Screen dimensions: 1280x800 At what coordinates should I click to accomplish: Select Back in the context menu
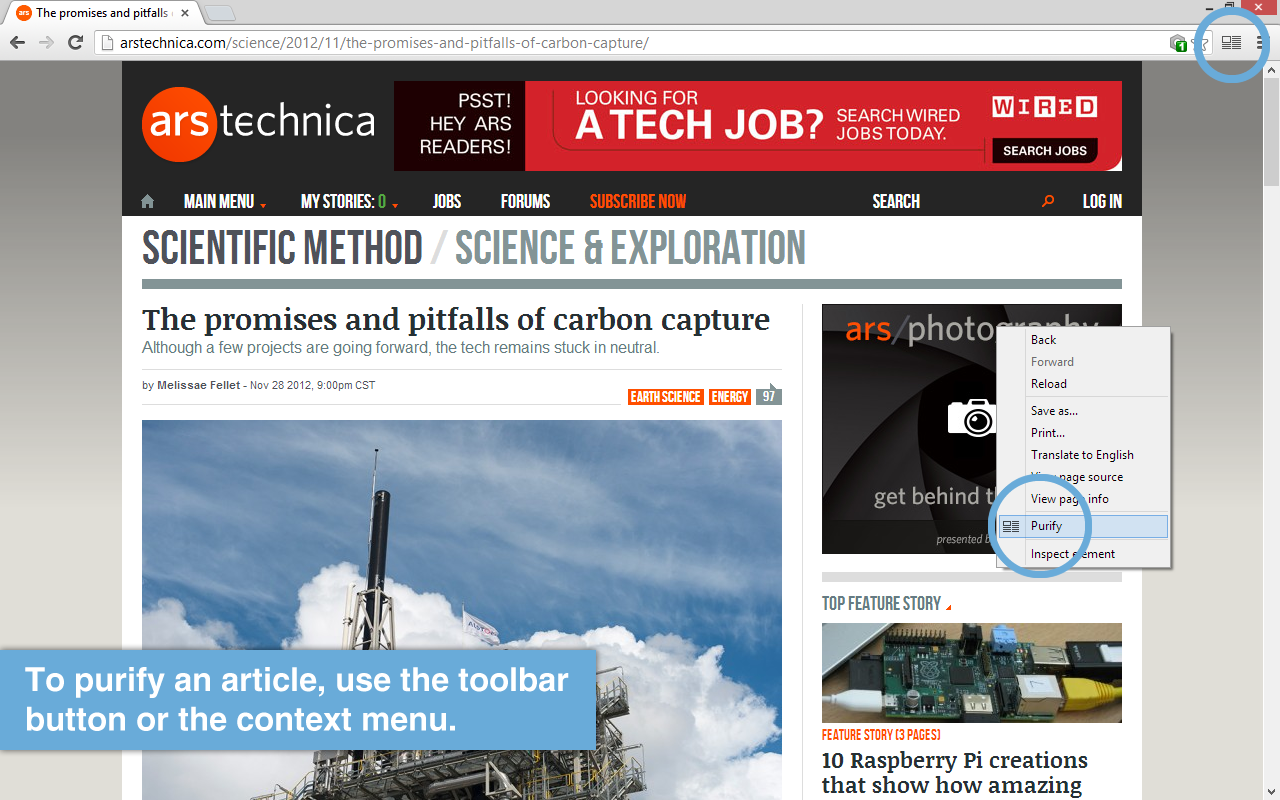(x=1084, y=340)
